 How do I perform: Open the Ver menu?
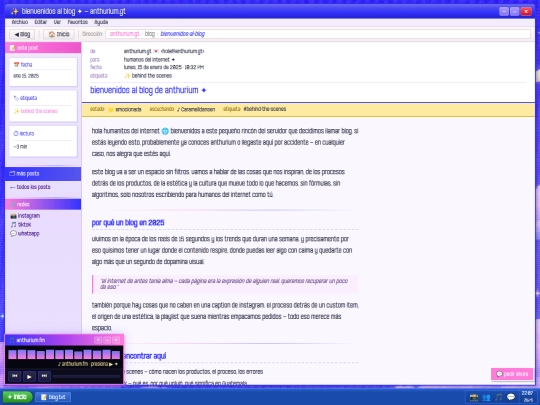[57, 22]
